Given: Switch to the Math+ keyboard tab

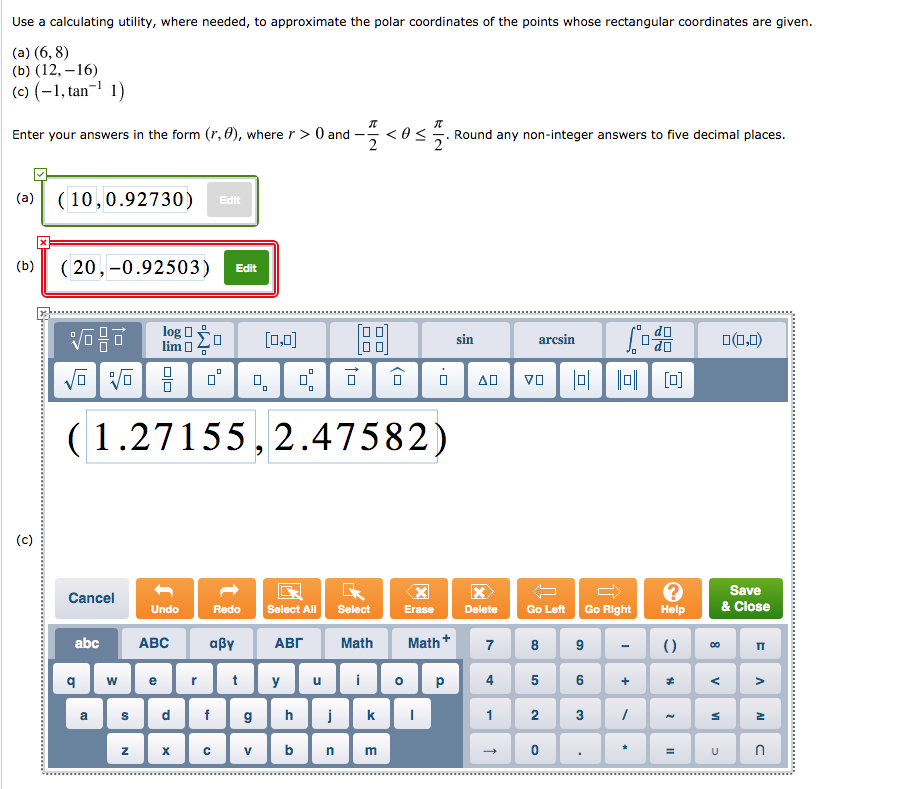Looking at the screenshot, I should 424,644.
